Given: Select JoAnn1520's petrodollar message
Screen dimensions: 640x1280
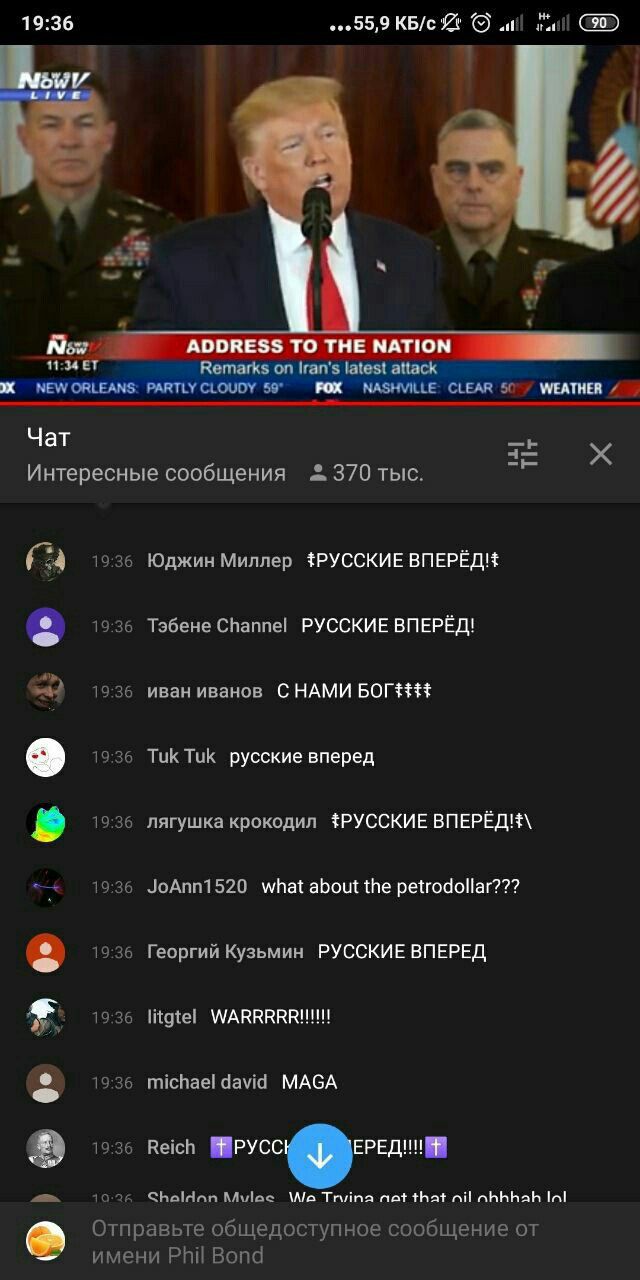Looking at the screenshot, I should [x=391, y=887].
